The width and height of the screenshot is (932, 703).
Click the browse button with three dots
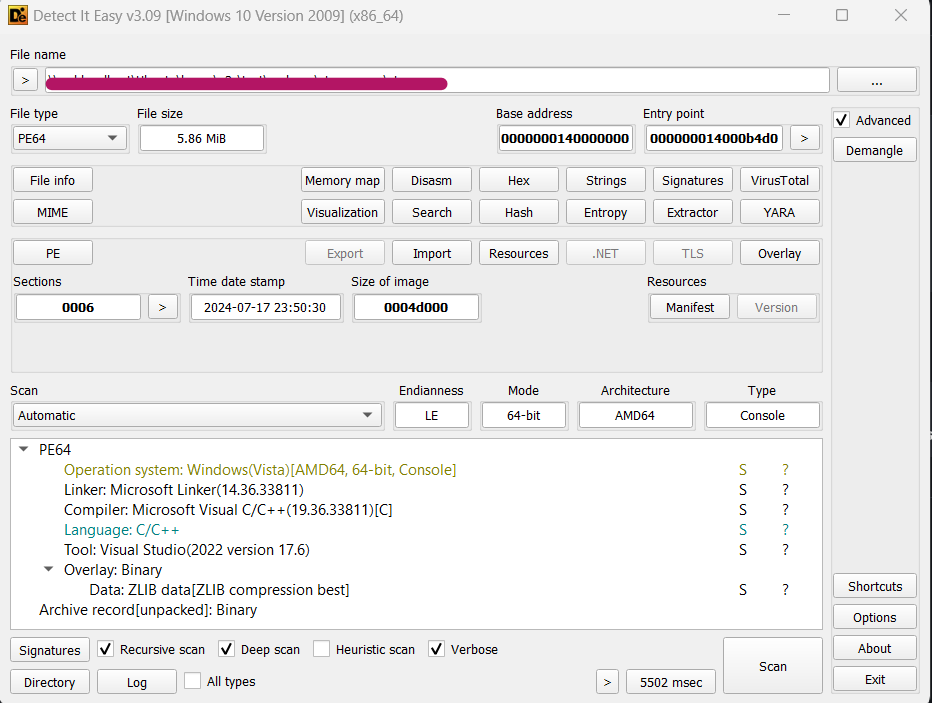tap(876, 80)
